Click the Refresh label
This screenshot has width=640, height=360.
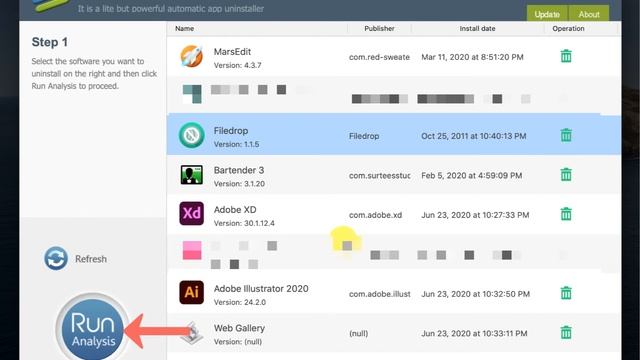click(91, 259)
